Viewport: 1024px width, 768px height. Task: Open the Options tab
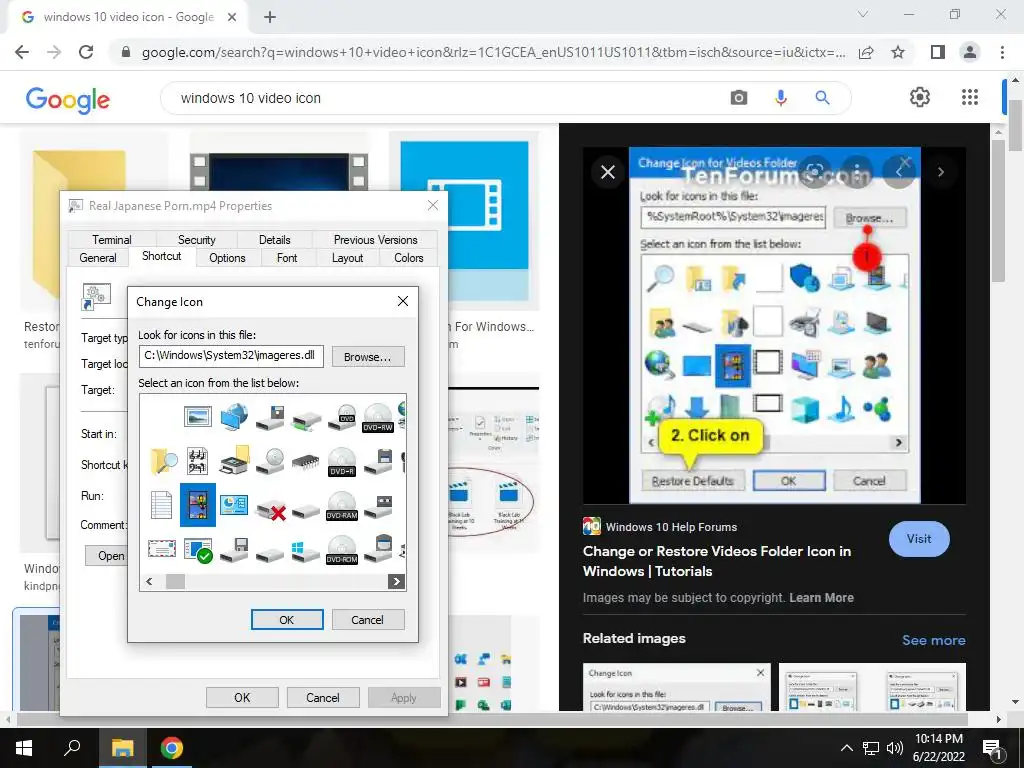227,258
